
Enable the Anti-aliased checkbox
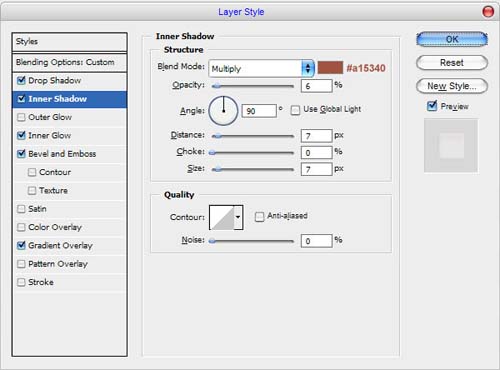coord(259,217)
